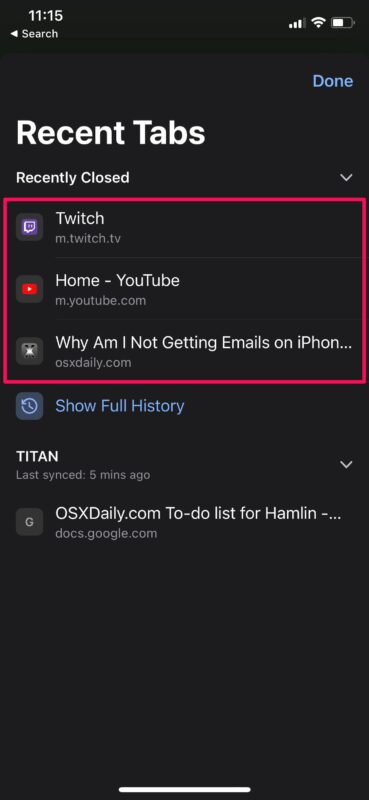The height and width of the screenshot is (800, 369).
Task: Tap the Recently Closed section header
Action: tap(72, 178)
